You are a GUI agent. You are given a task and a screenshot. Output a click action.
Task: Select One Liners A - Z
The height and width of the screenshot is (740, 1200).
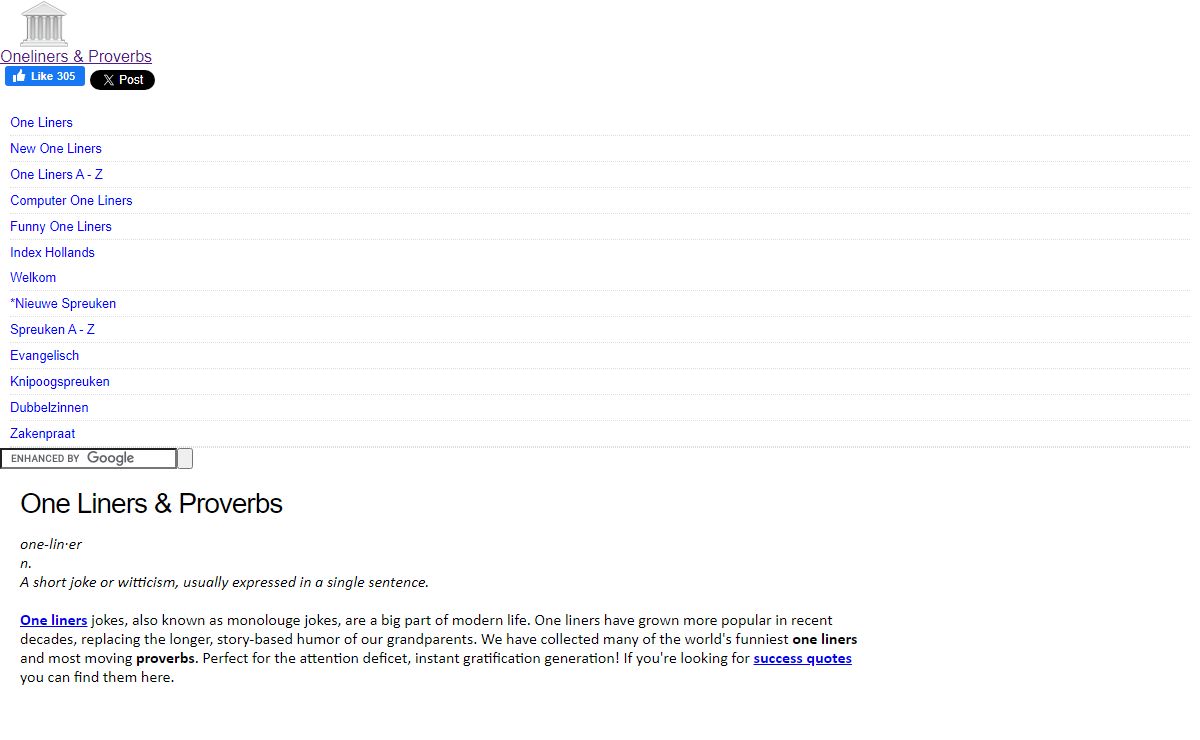(57, 174)
